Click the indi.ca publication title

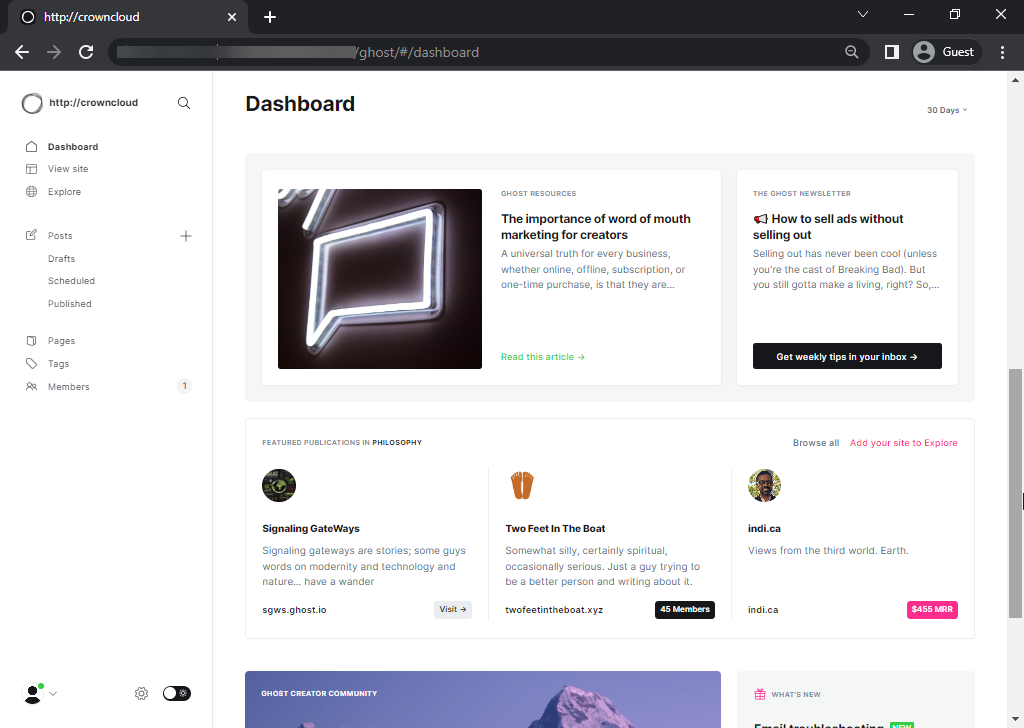pyautogui.click(x=764, y=528)
